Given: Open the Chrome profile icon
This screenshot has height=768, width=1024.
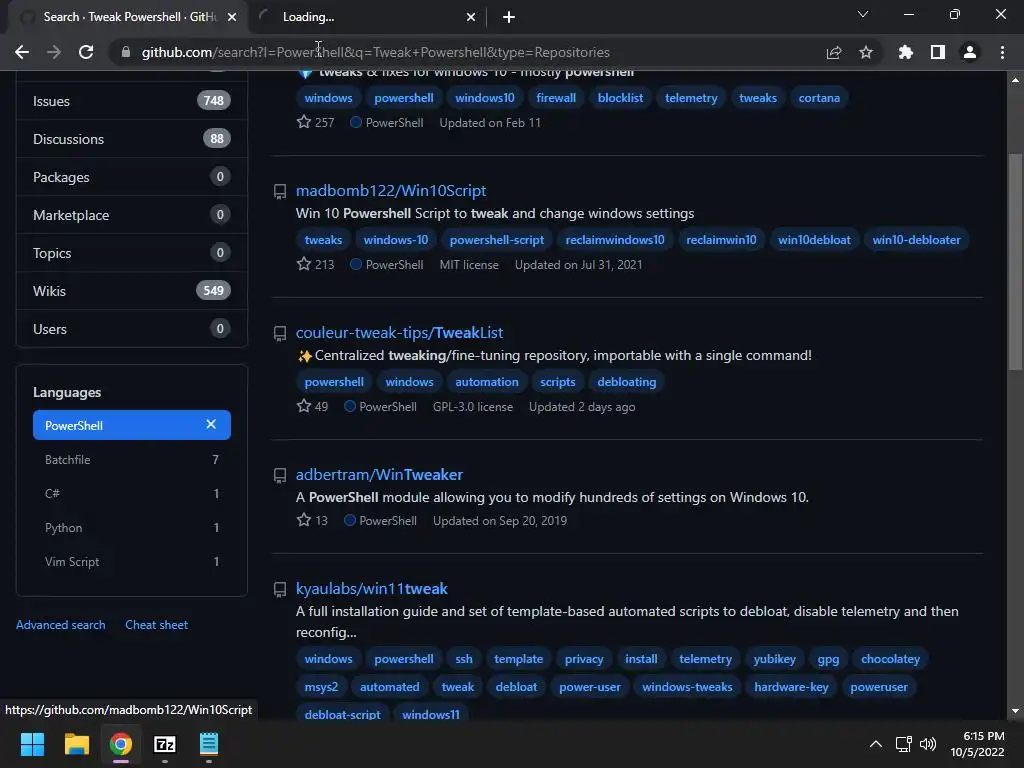Looking at the screenshot, I should click(970, 52).
